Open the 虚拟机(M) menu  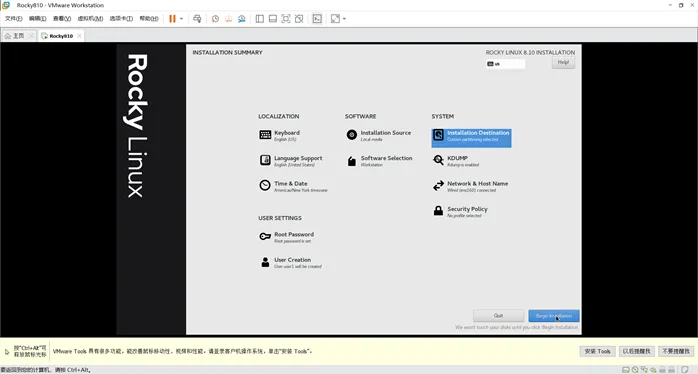click(x=90, y=19)
